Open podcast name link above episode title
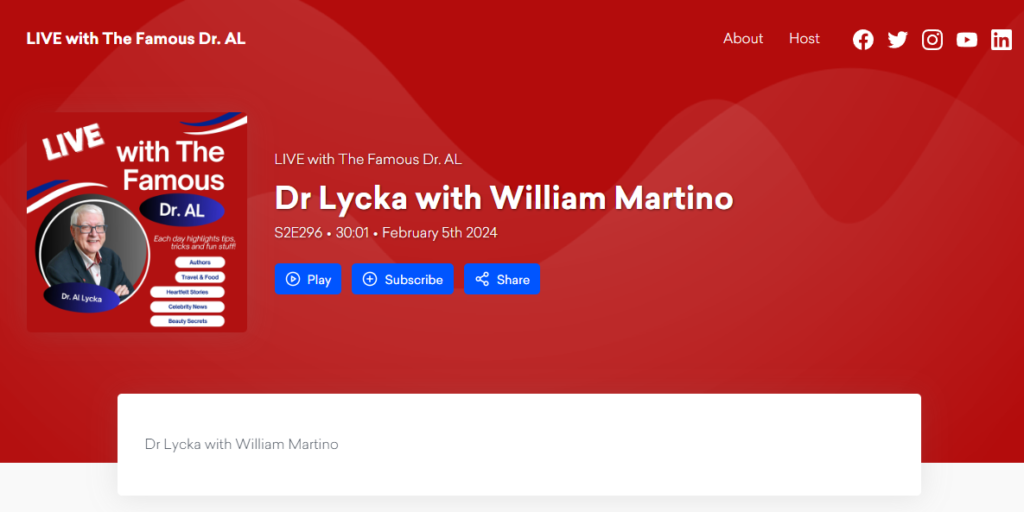 coord(368,159)
